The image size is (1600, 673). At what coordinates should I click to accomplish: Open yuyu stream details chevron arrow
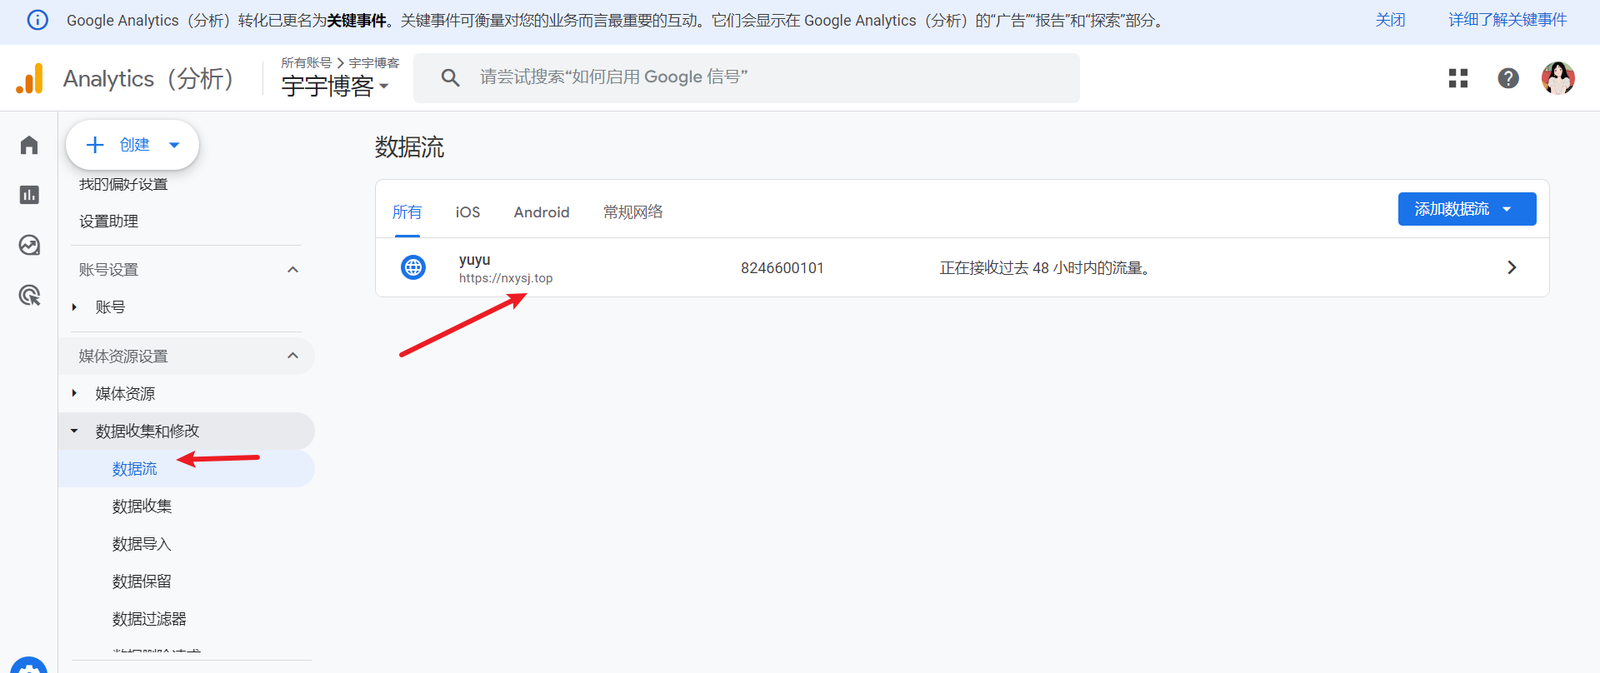pyautogui.click(x=1512, y=267)
